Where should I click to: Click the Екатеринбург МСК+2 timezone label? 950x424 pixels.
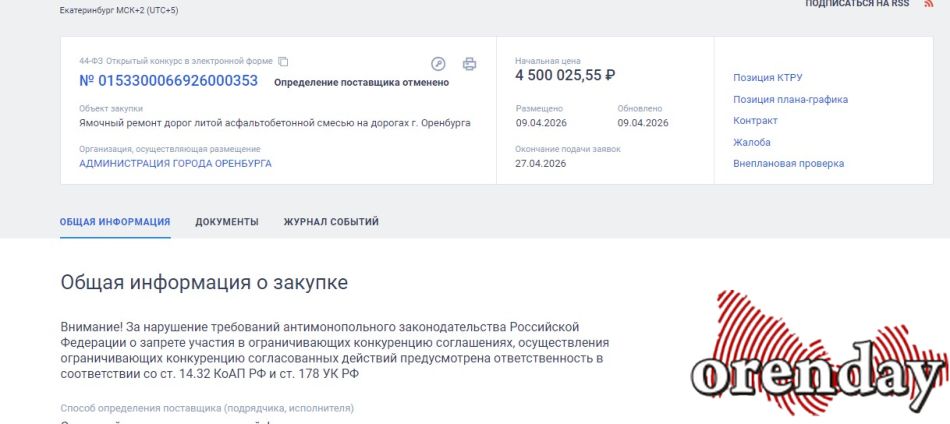tap(119, 10)
